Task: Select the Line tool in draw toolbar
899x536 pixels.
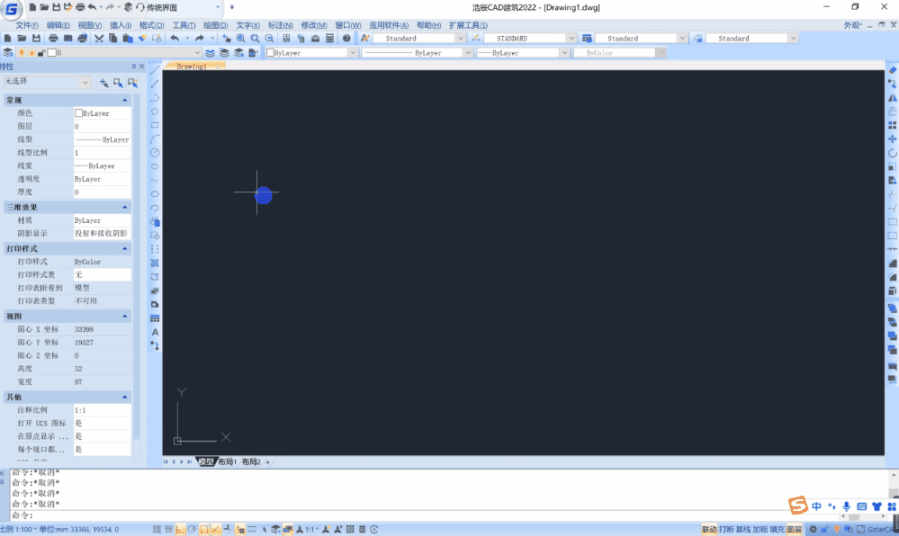Action: click(155, 70)
